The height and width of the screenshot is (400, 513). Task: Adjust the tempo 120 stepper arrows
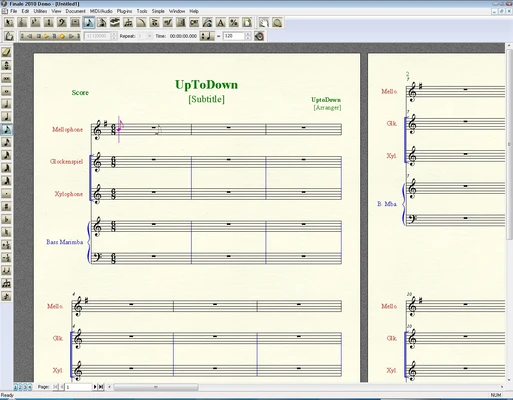[x=248, y=36]
